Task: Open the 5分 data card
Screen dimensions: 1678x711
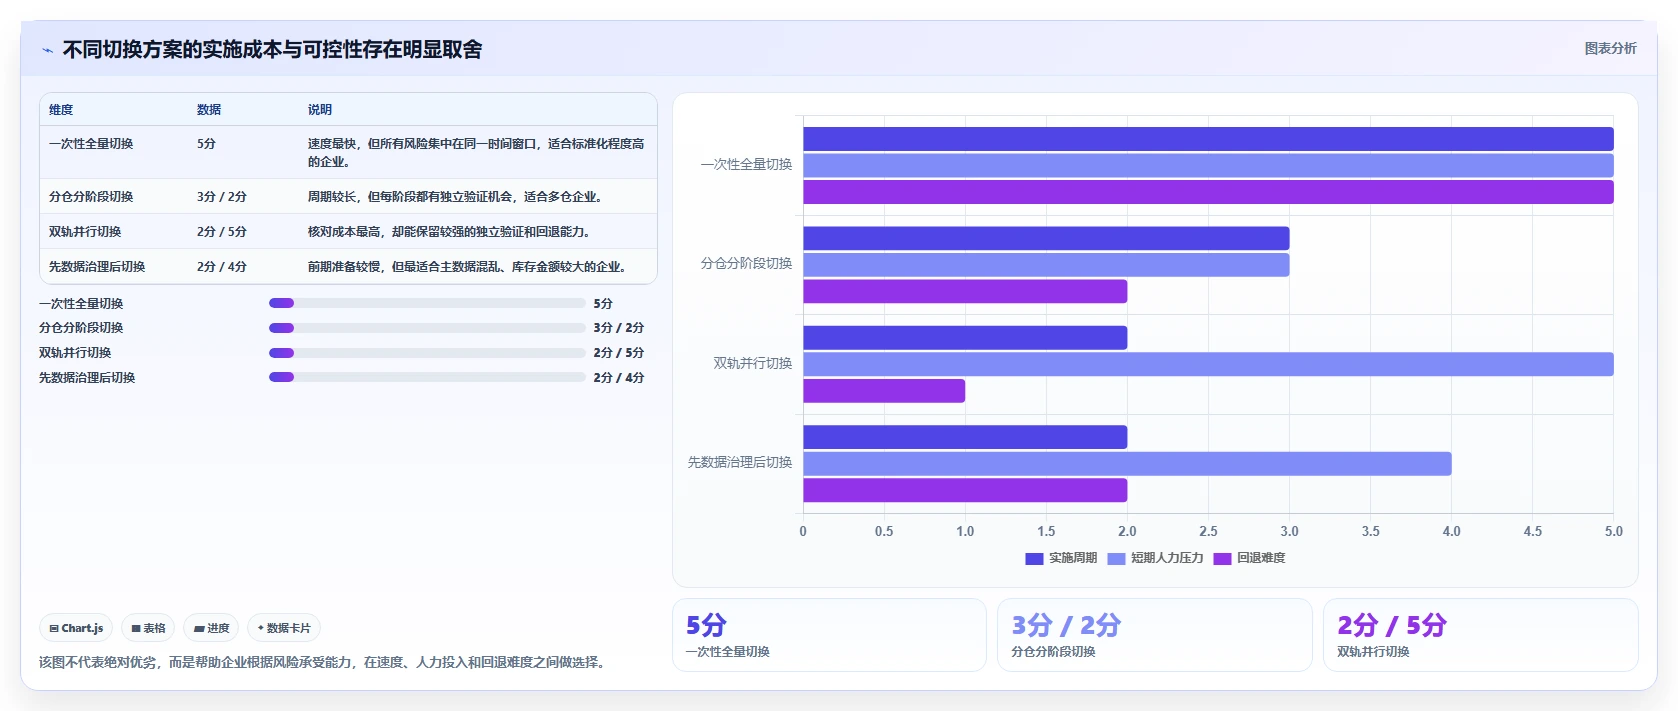Action: click(x=829, y=635)
